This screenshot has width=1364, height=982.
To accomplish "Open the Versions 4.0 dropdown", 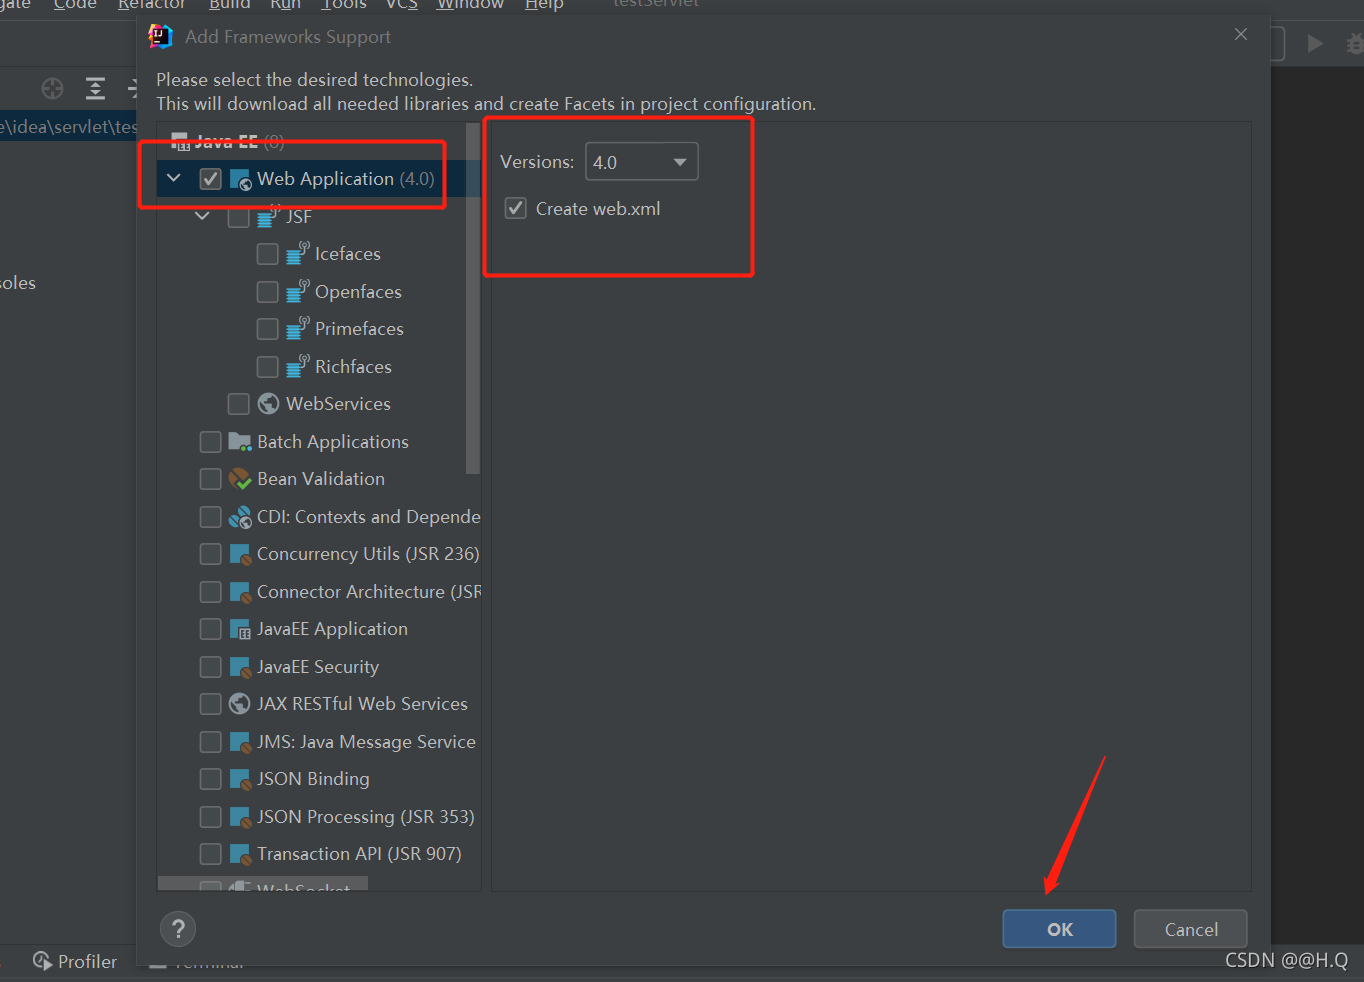I will click(x=641, y=162).
